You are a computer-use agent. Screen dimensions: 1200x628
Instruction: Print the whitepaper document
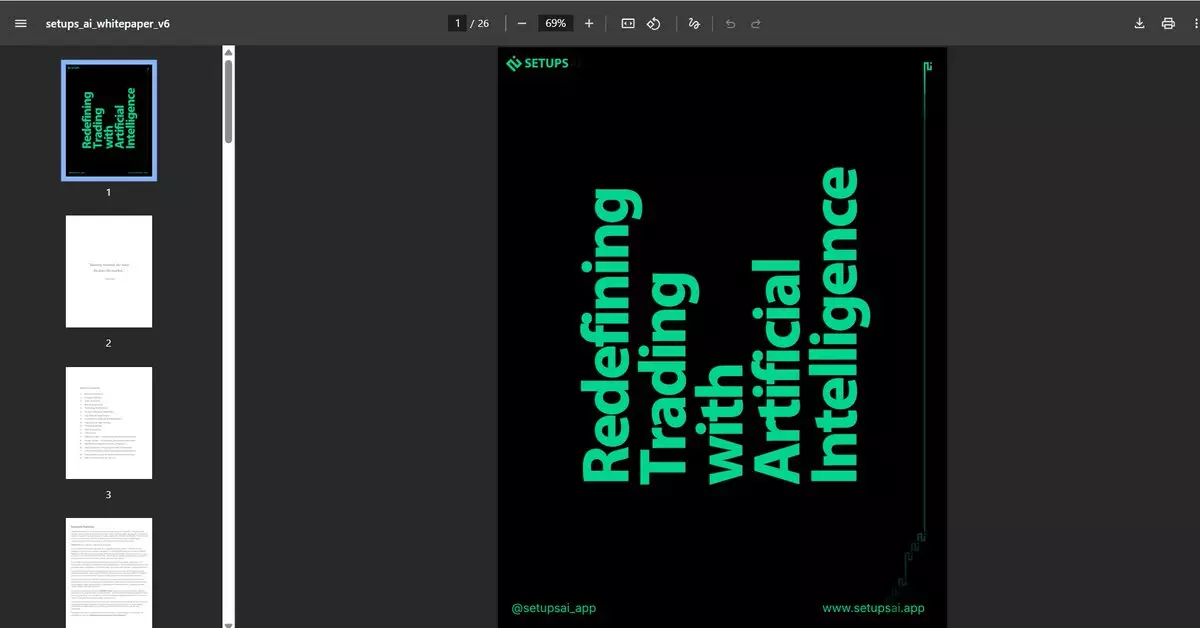(1167, 23)
